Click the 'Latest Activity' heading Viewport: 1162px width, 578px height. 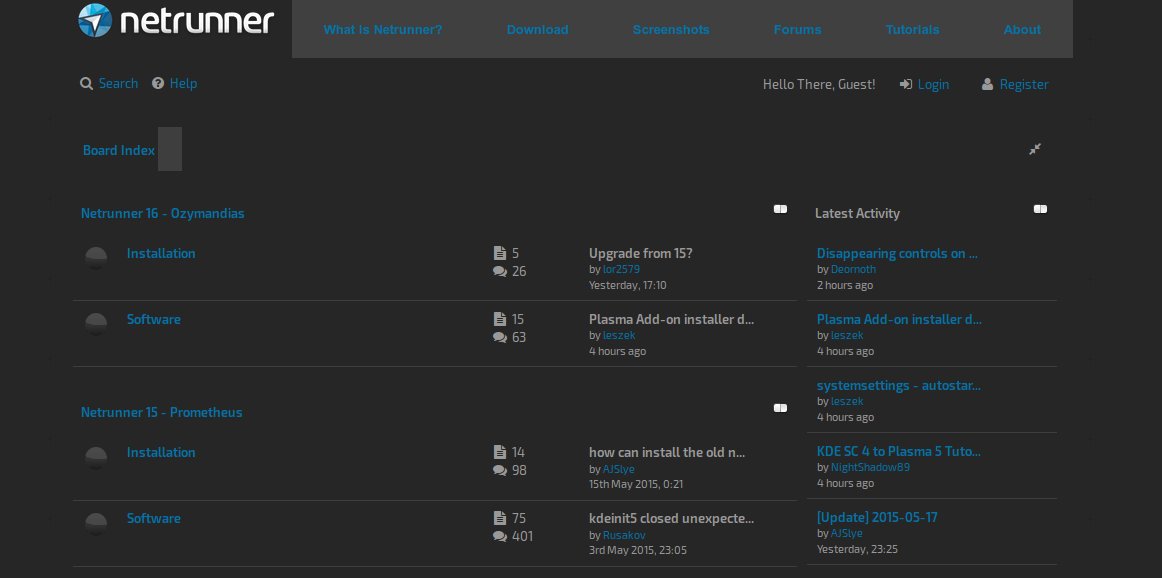(857, 213)
